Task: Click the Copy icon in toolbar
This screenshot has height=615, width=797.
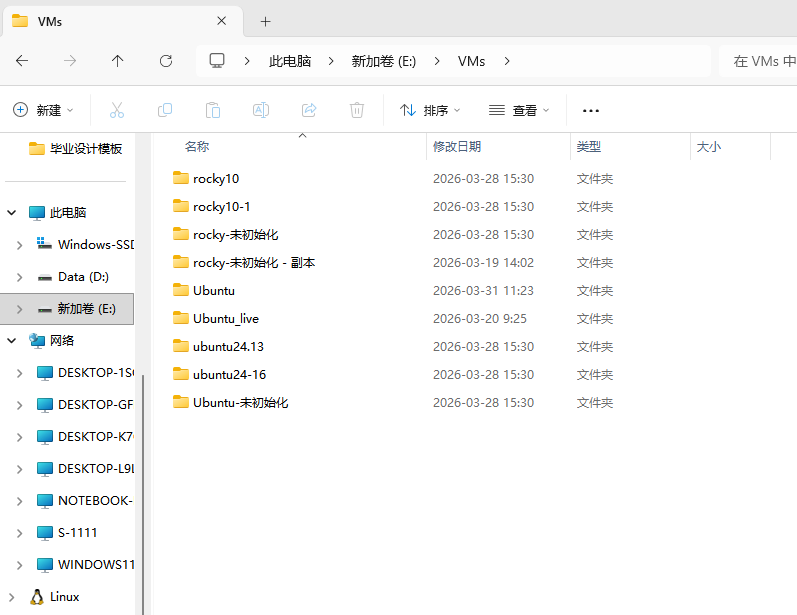Action: pos(165,110)
